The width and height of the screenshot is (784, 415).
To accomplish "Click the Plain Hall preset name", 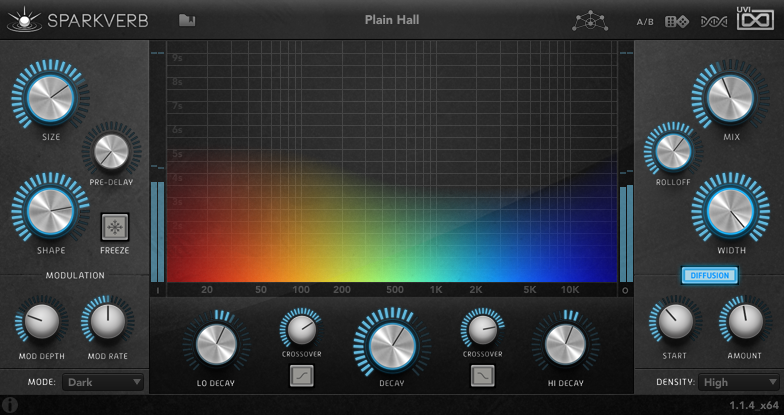I will 392,20.
